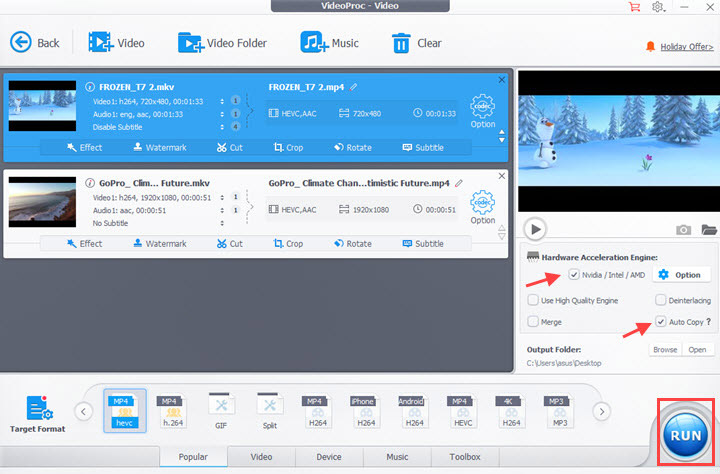The image size is (720, 474).
Task: Select the GIF toolbox preset
Action: point(221,411)
